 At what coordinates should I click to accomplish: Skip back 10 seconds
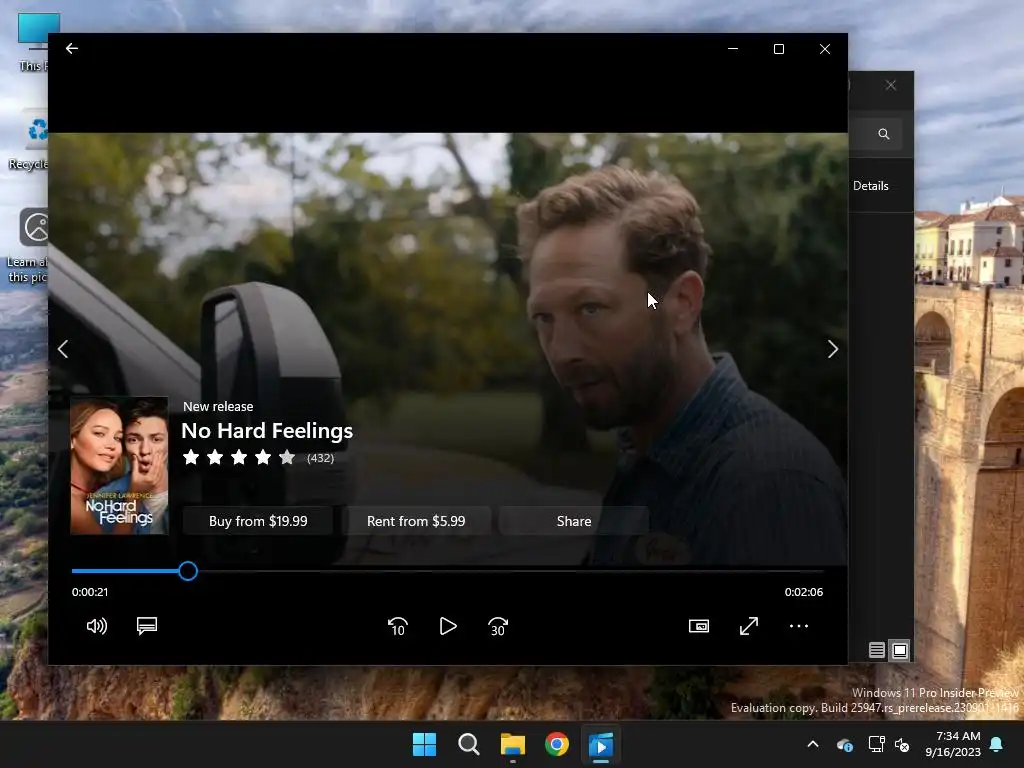pyautogui.click(x=398, y=626)
